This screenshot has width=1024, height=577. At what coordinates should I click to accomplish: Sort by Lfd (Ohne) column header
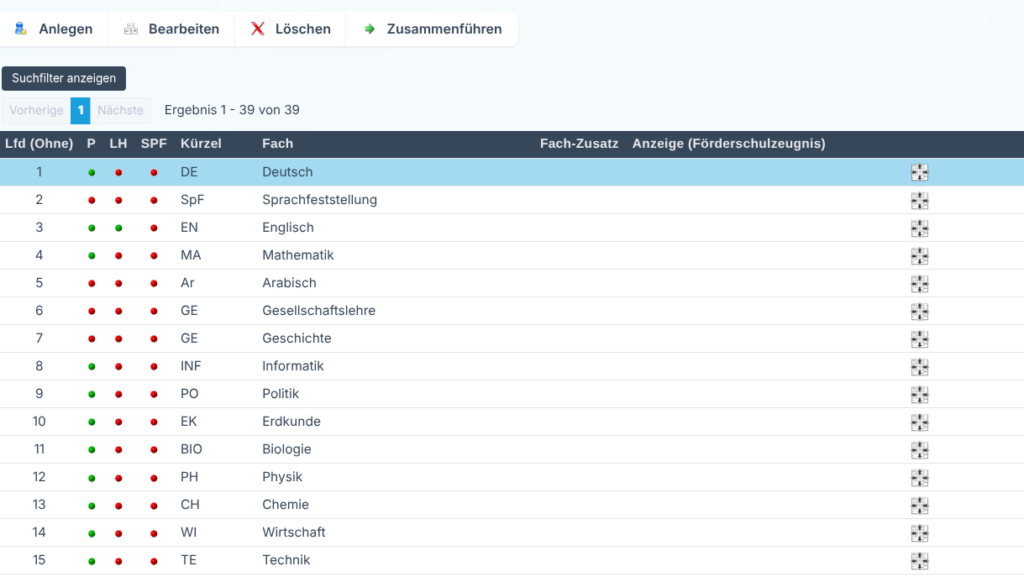pyautogui.click(x=39, y=144)
